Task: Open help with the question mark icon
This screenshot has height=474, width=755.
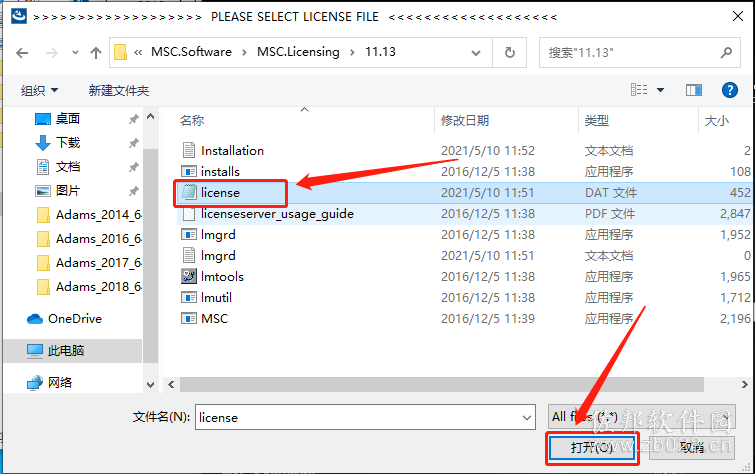Action: [729, 90]
